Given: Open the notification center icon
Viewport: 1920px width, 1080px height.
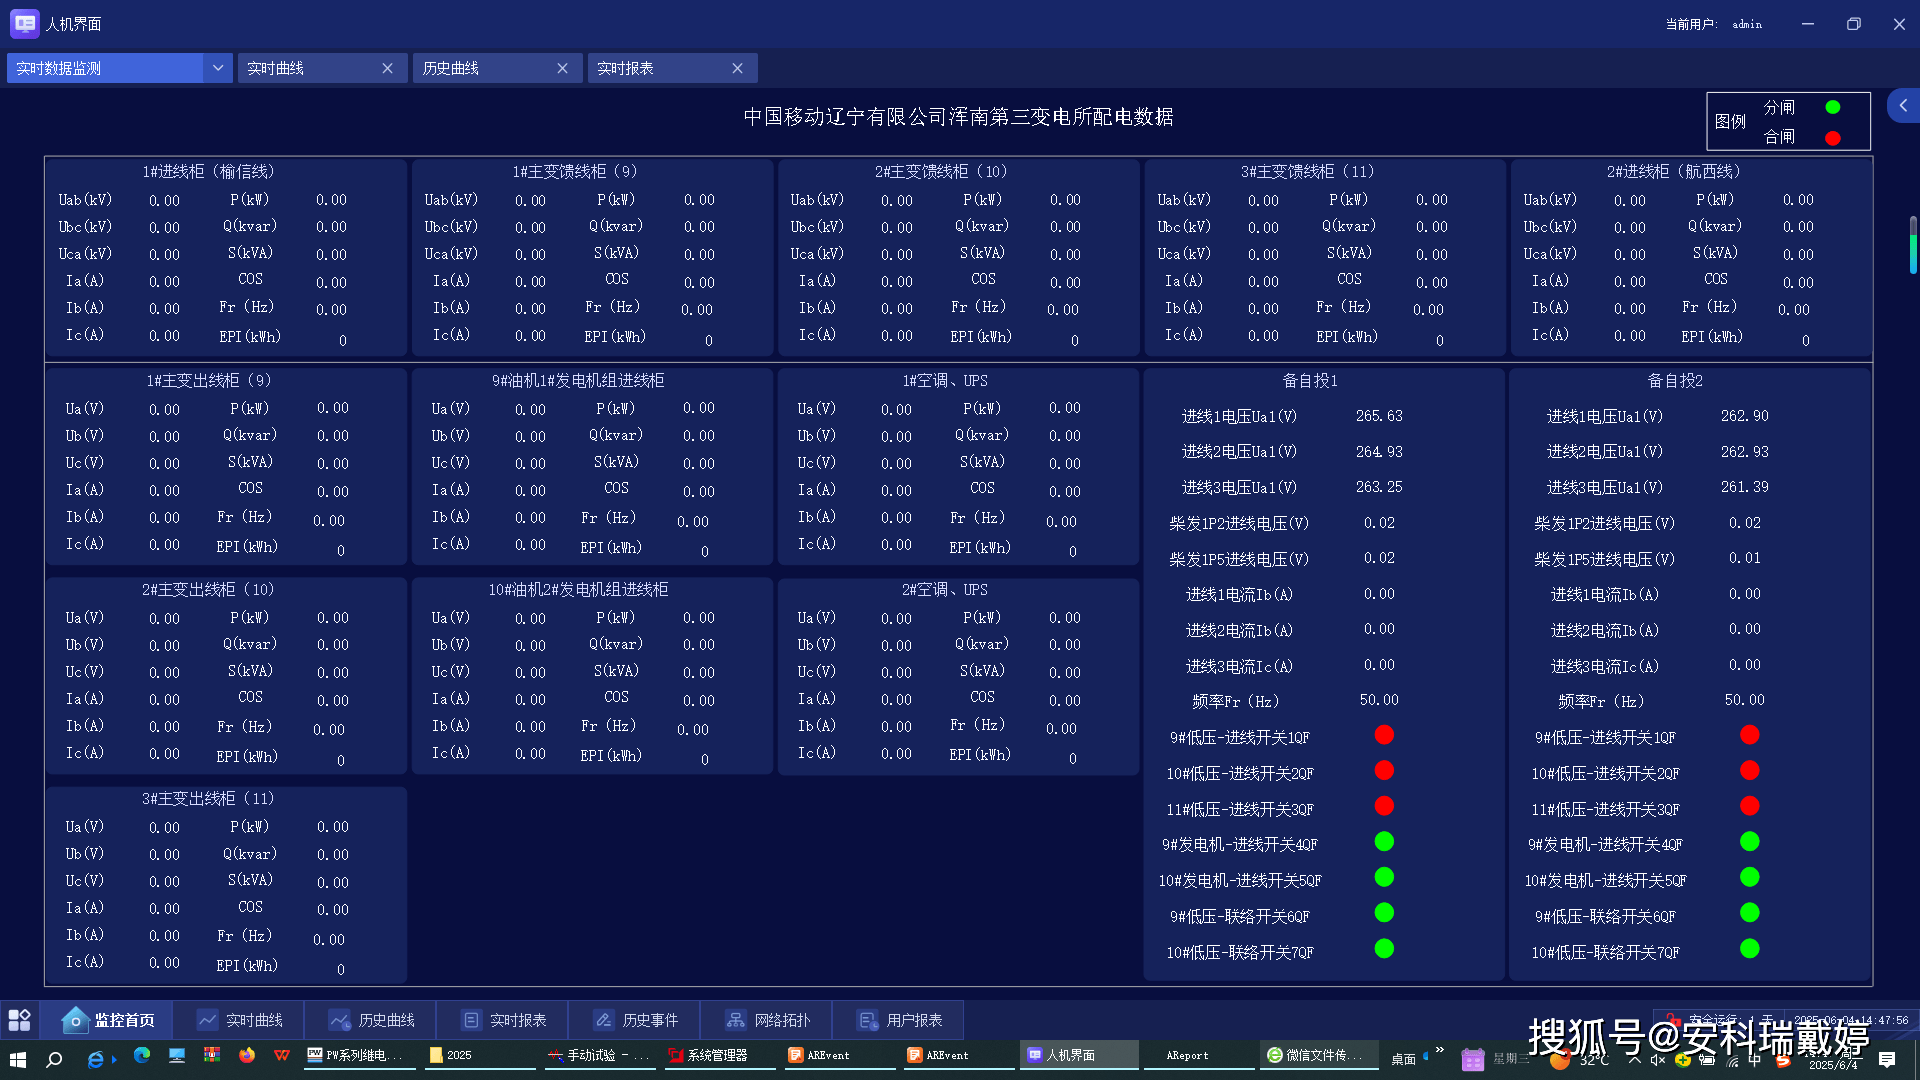Looking at the screenshot, I should [x=1887, y=1059].
